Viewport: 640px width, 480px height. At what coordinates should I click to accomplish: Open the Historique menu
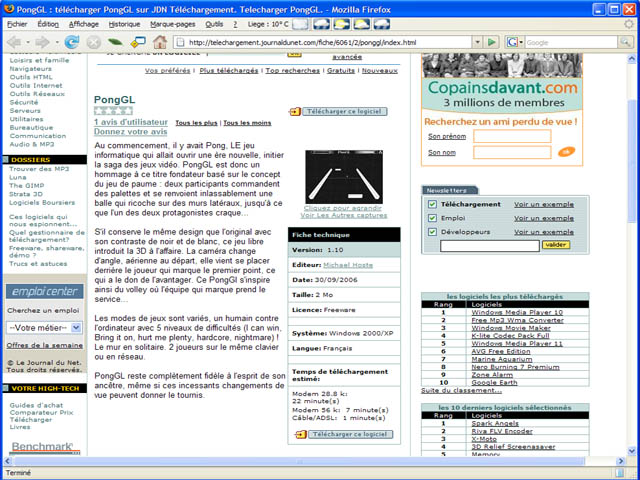124,24
